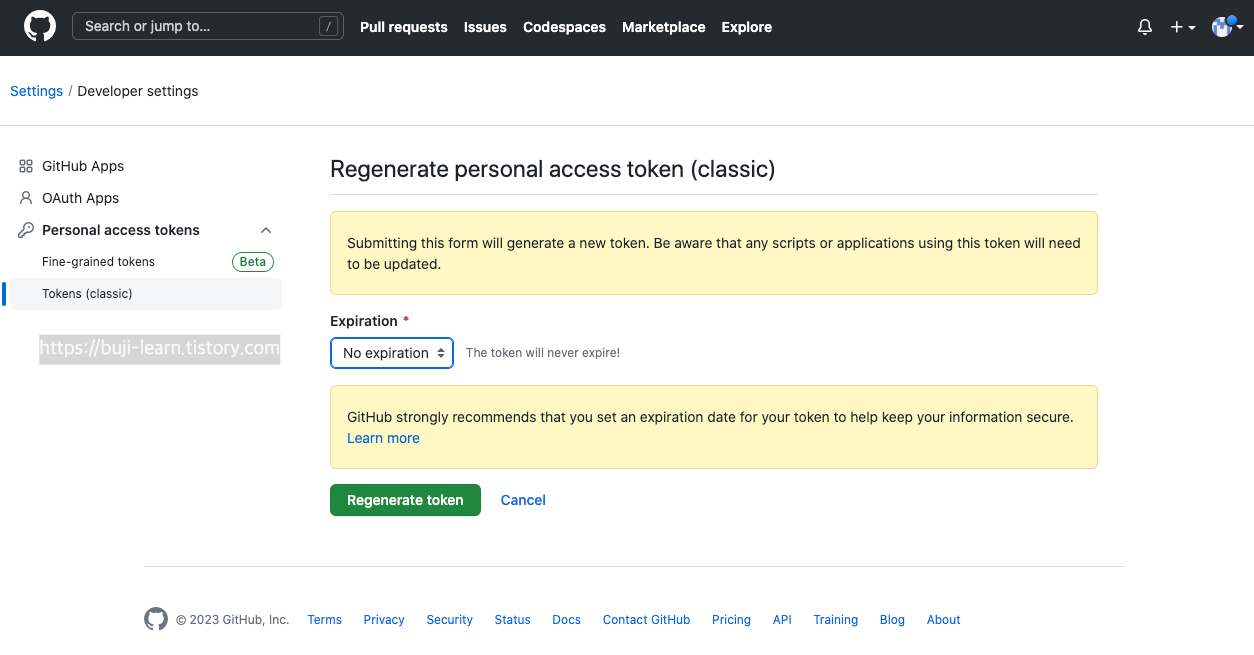1254x655 pixels.
Task: Collapse the Personal access tokens section chevron
Action: click(x=266, y=230)
